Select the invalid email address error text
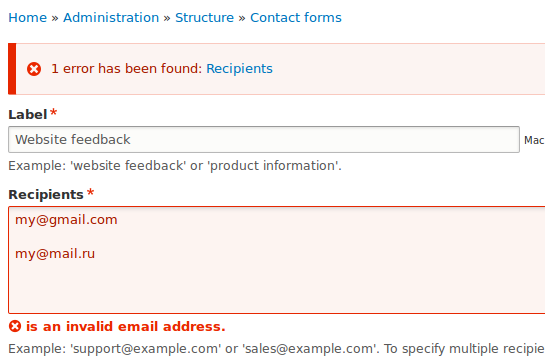This screenshot has height=364, width=545. [x=126, y=326]
